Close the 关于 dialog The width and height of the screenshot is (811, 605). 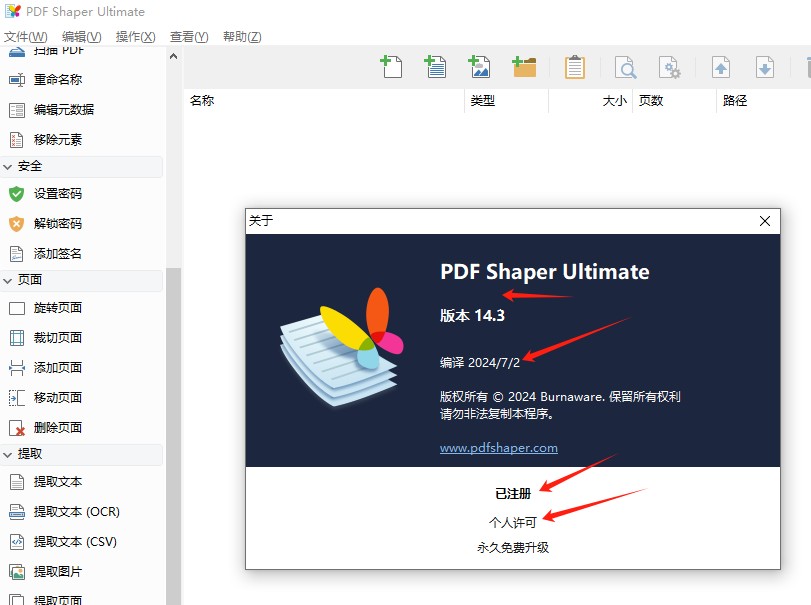tap(765, 221)
